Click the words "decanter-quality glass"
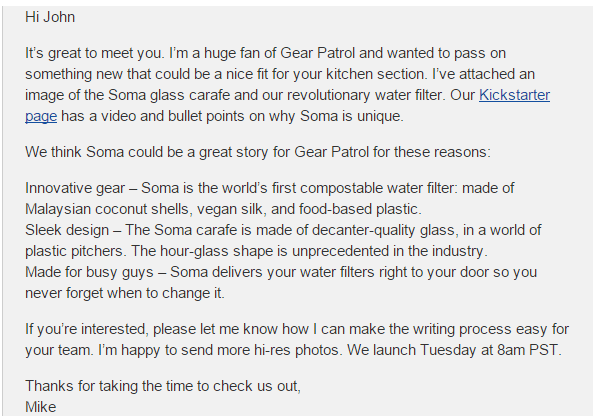The height and width of the screenshot is (416, 593). coord(385,230)
